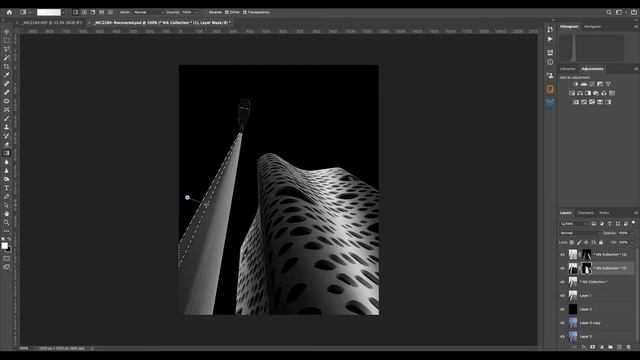This screenshot has width=640, height=360.
Task: Hide Layer 2 with its eye icon
Action: pyautogui.click(x=562, y=309)
